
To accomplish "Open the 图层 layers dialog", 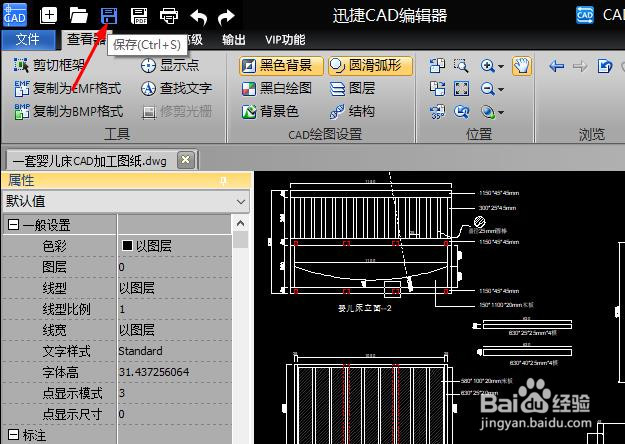I will point(352,88).
